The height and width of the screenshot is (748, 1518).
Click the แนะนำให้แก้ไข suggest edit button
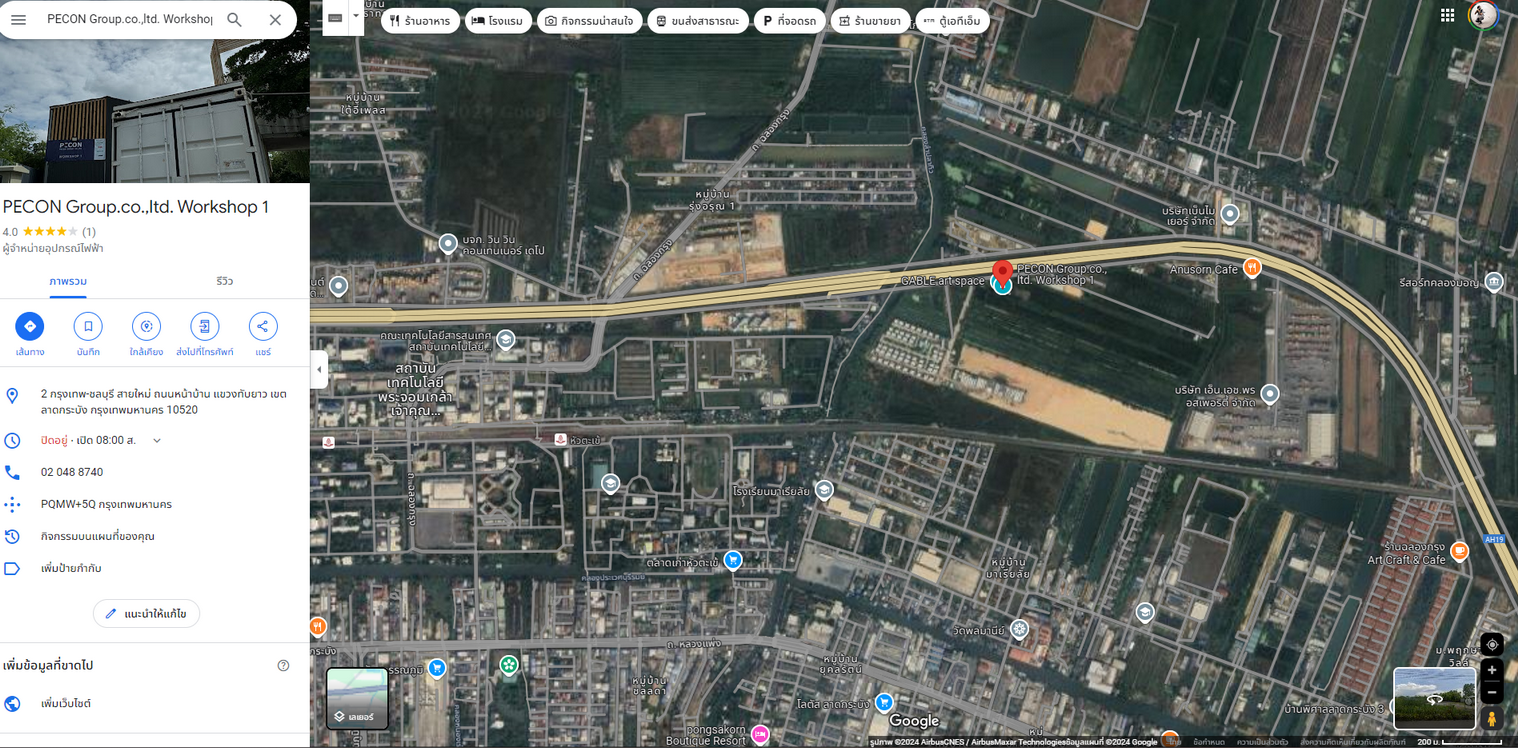click(x=146, y=613)
